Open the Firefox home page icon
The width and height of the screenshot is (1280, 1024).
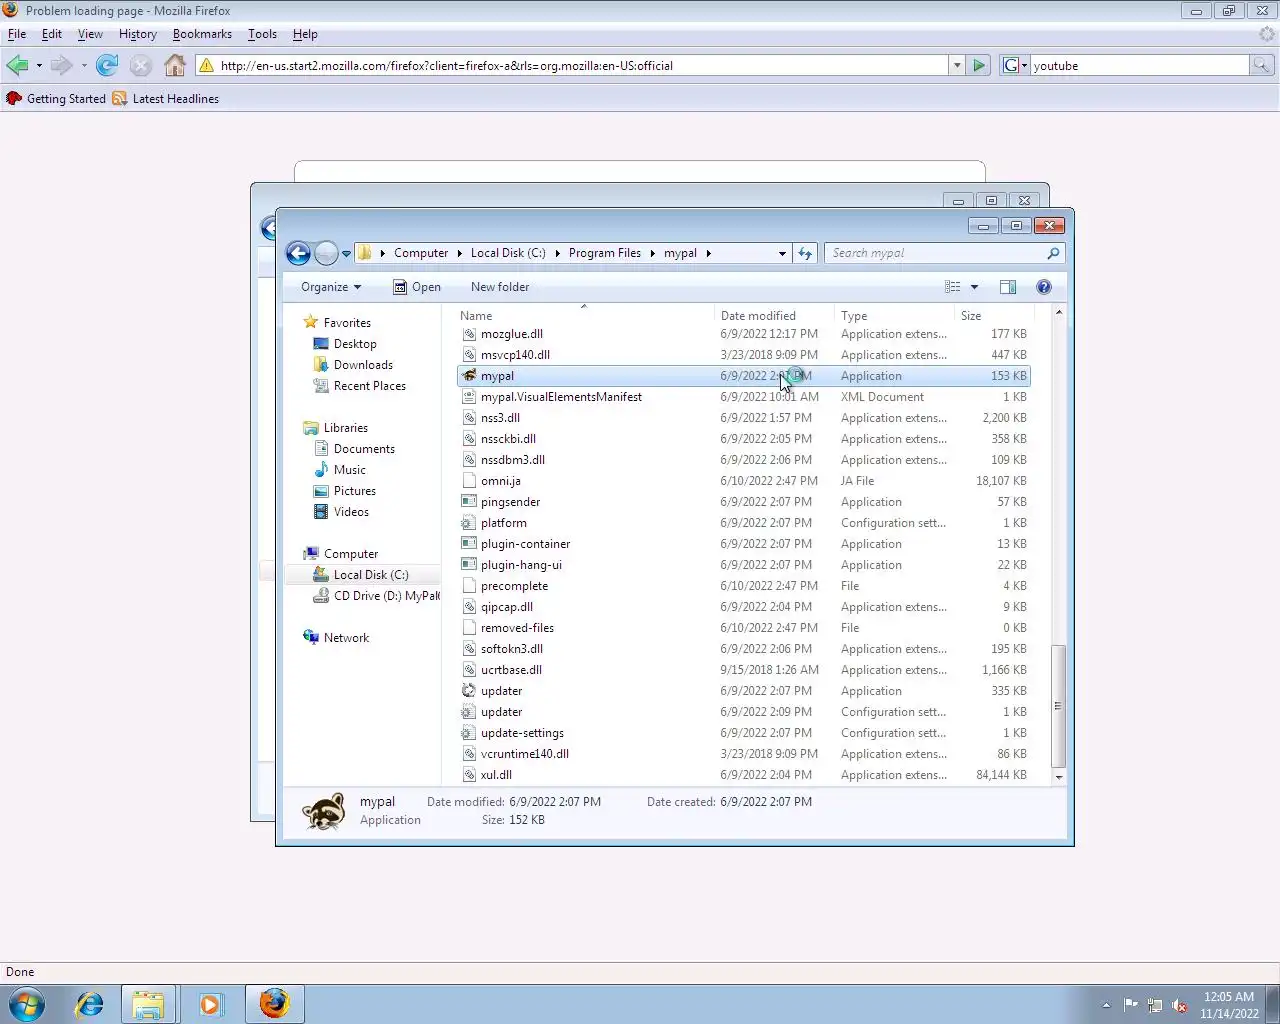click(x=175, y=66)
